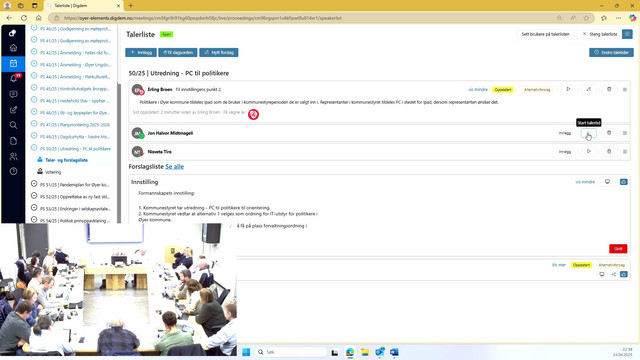The width and height of the screenshot is (640, 360).
Task: Select PS 51/25 Pandemiplan in case list
Action: [x=71, y=184]
